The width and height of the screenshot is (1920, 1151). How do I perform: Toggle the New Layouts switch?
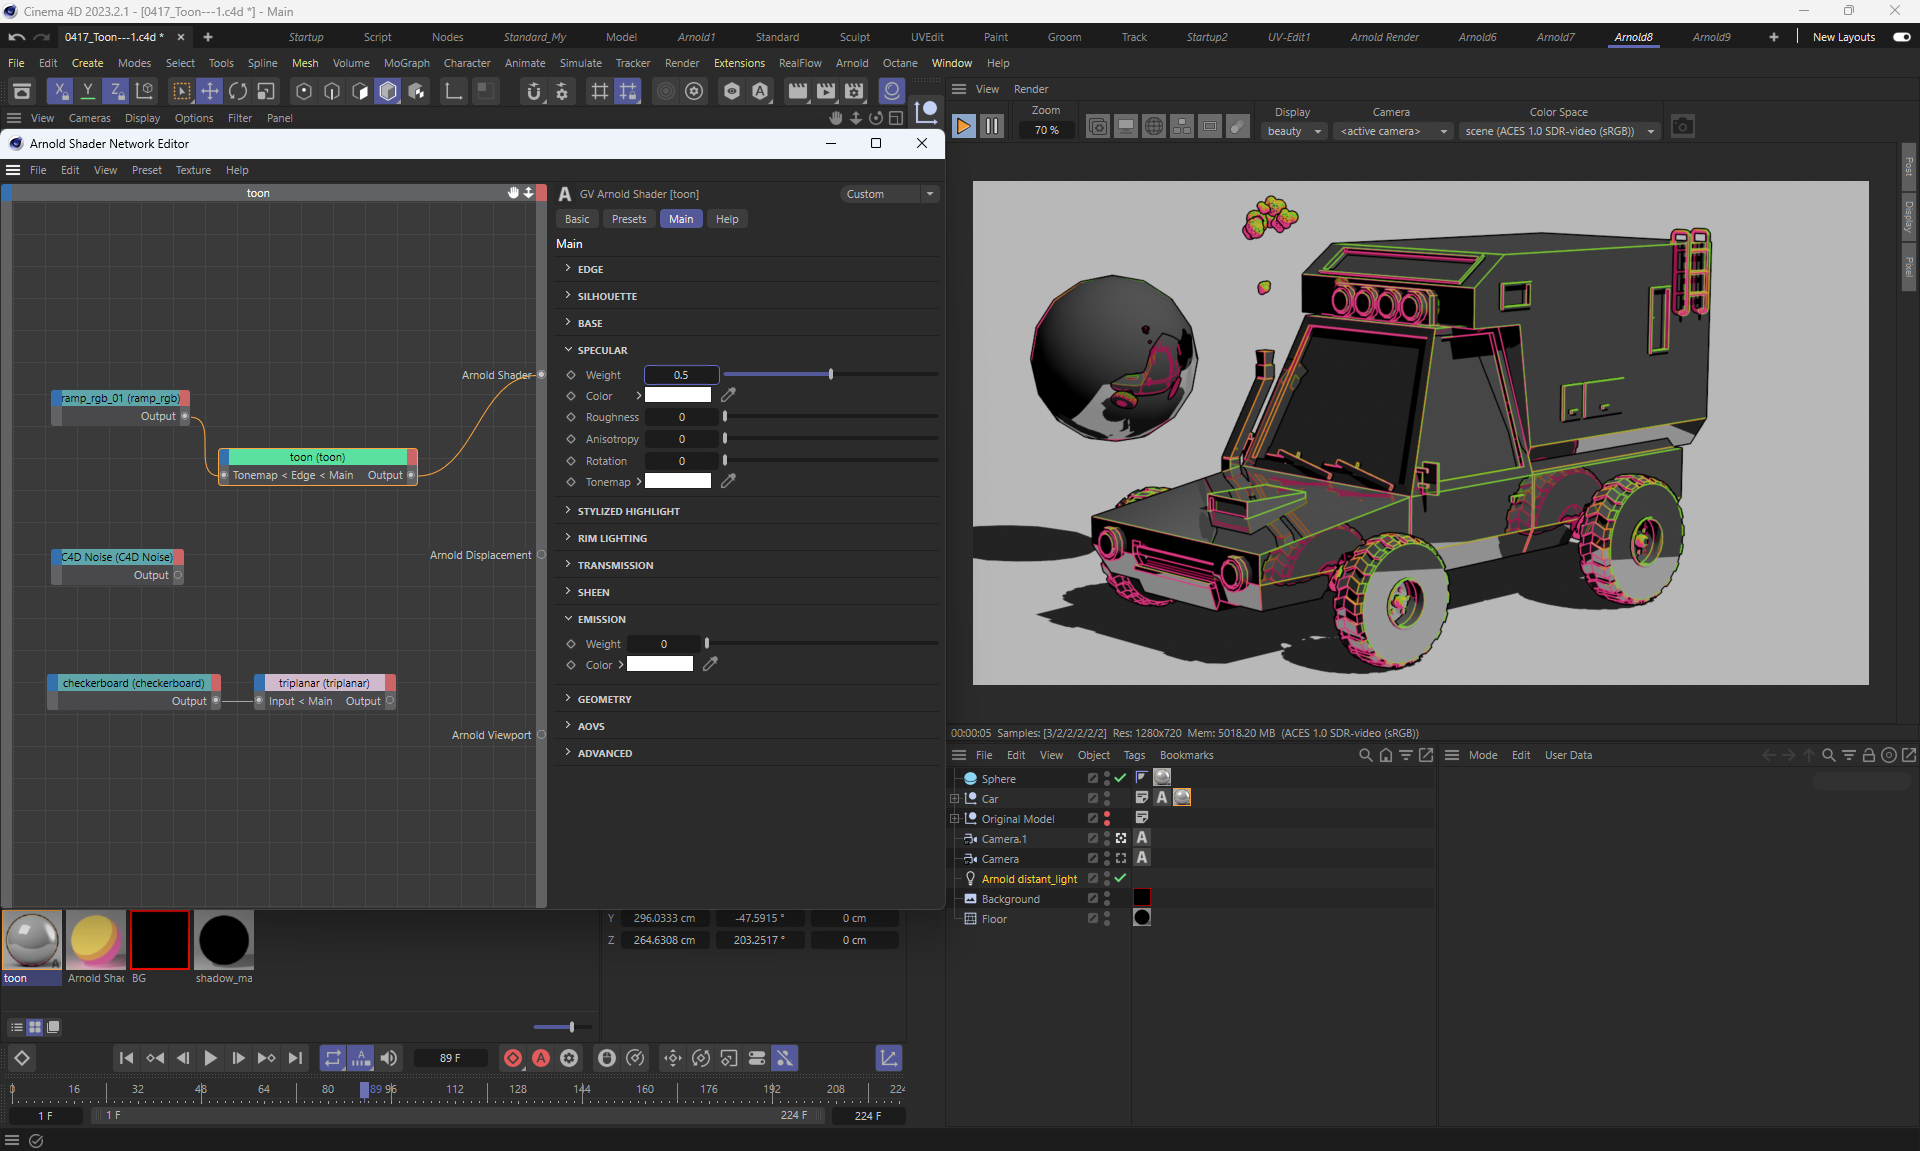pyautogui.click(x=1901, y=37)
